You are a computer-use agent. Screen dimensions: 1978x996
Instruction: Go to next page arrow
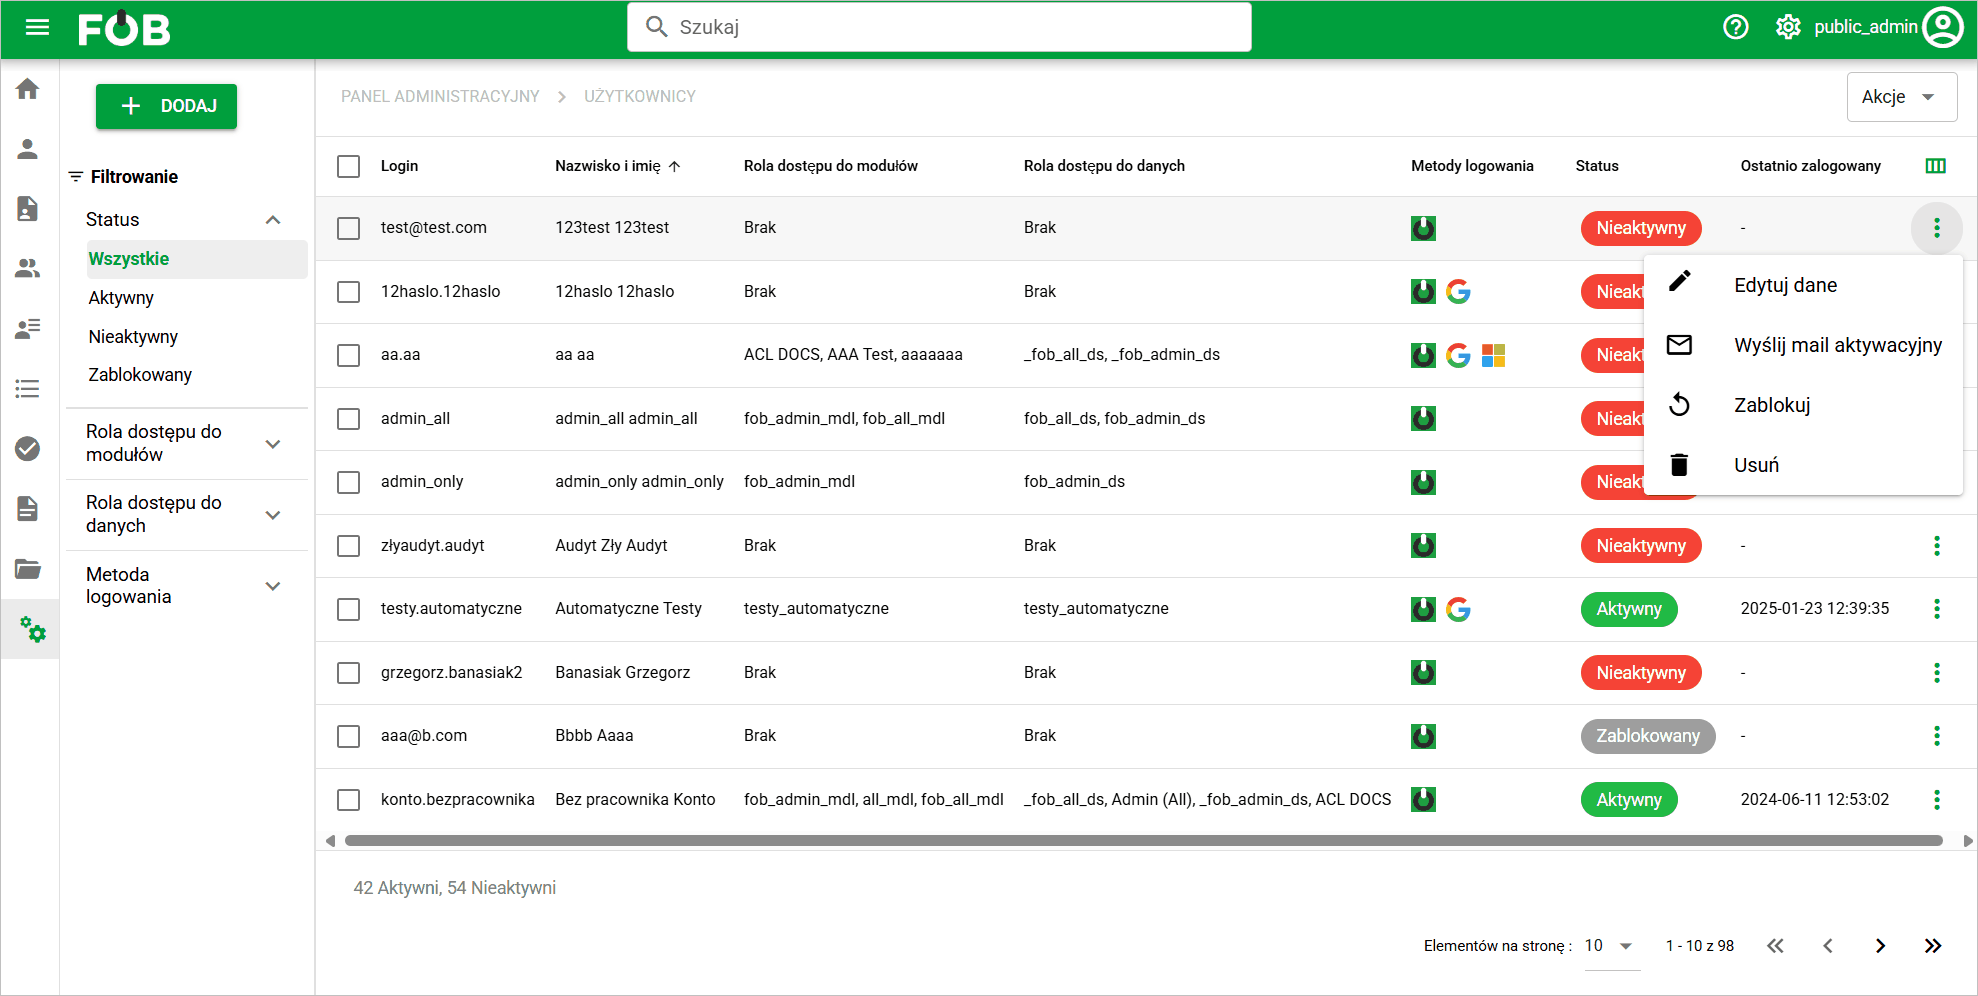[1880, 946]
